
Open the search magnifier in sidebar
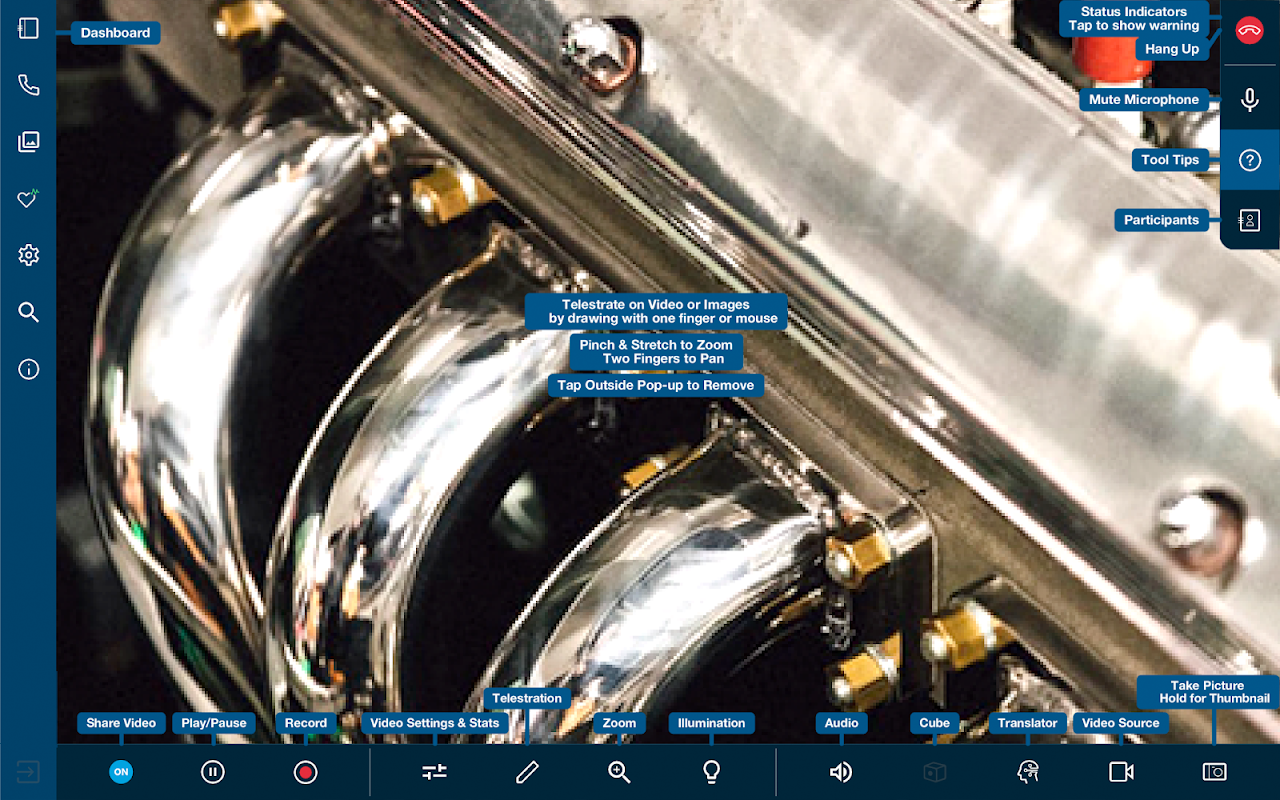click(x=28, y=313)
